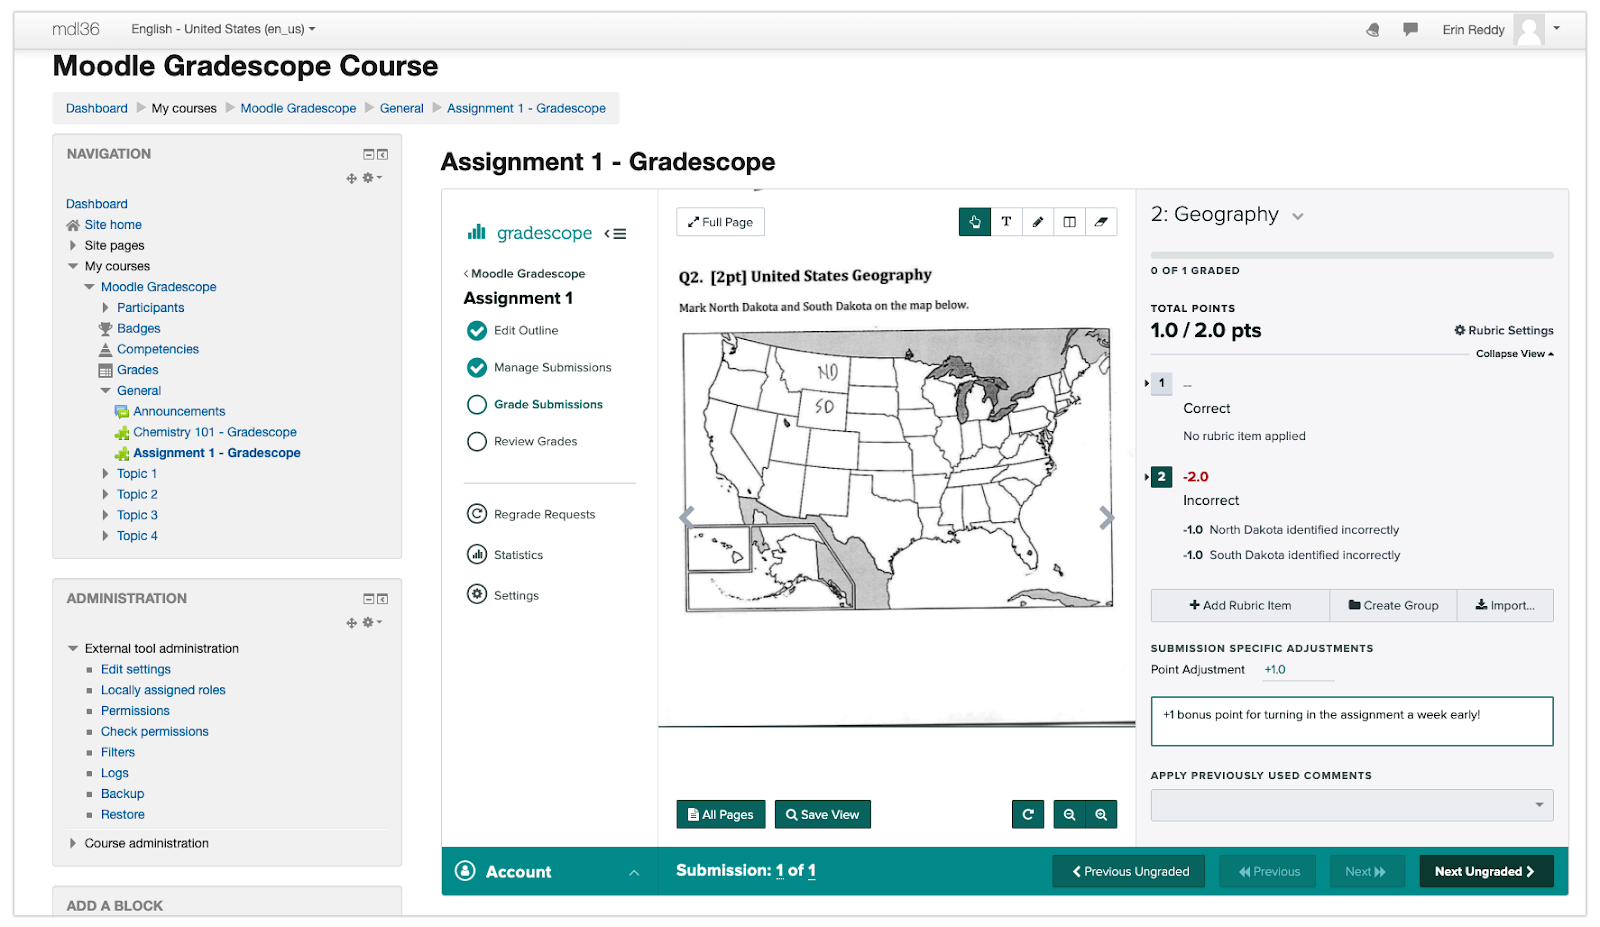Viewport: 1600px width, 927px height.
Task: Apply rubric item 1 Correct
Action: (x=1161, y=383)
